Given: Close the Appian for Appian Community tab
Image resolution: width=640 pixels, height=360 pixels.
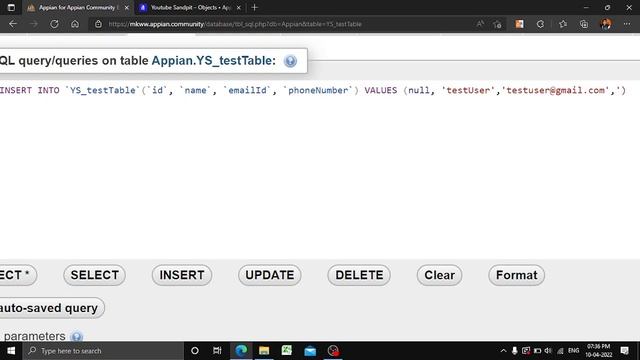Looking at the screenshot, I should [x=127, y=7].
